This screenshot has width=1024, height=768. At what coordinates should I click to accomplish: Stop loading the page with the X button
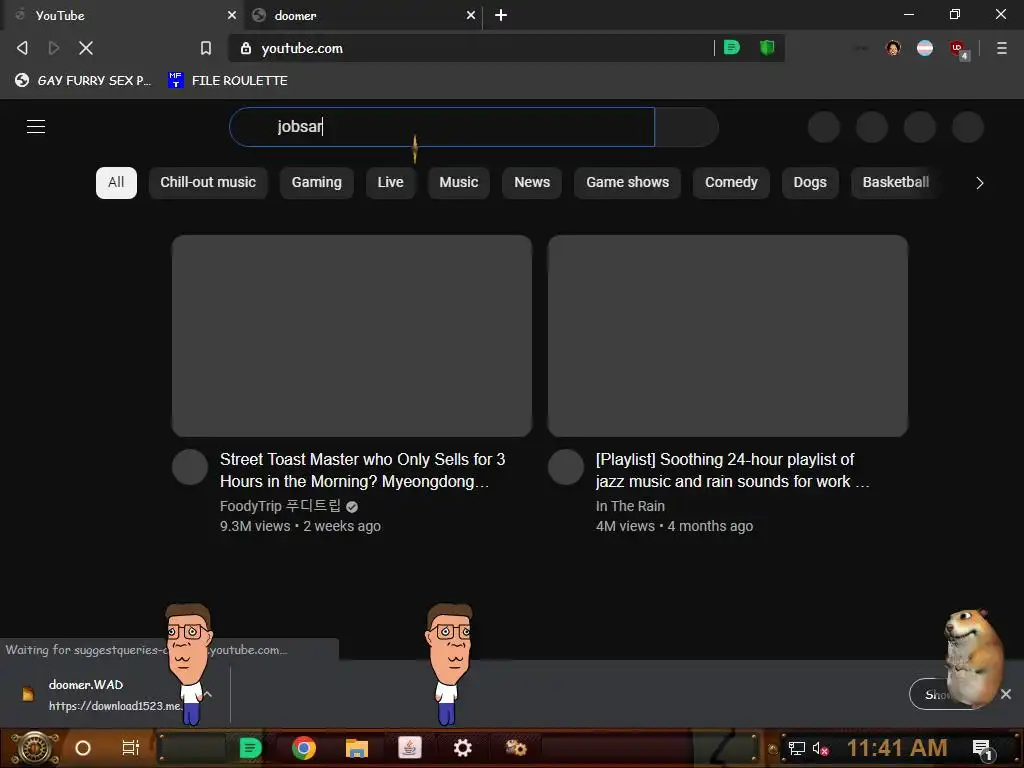(86, 48)
